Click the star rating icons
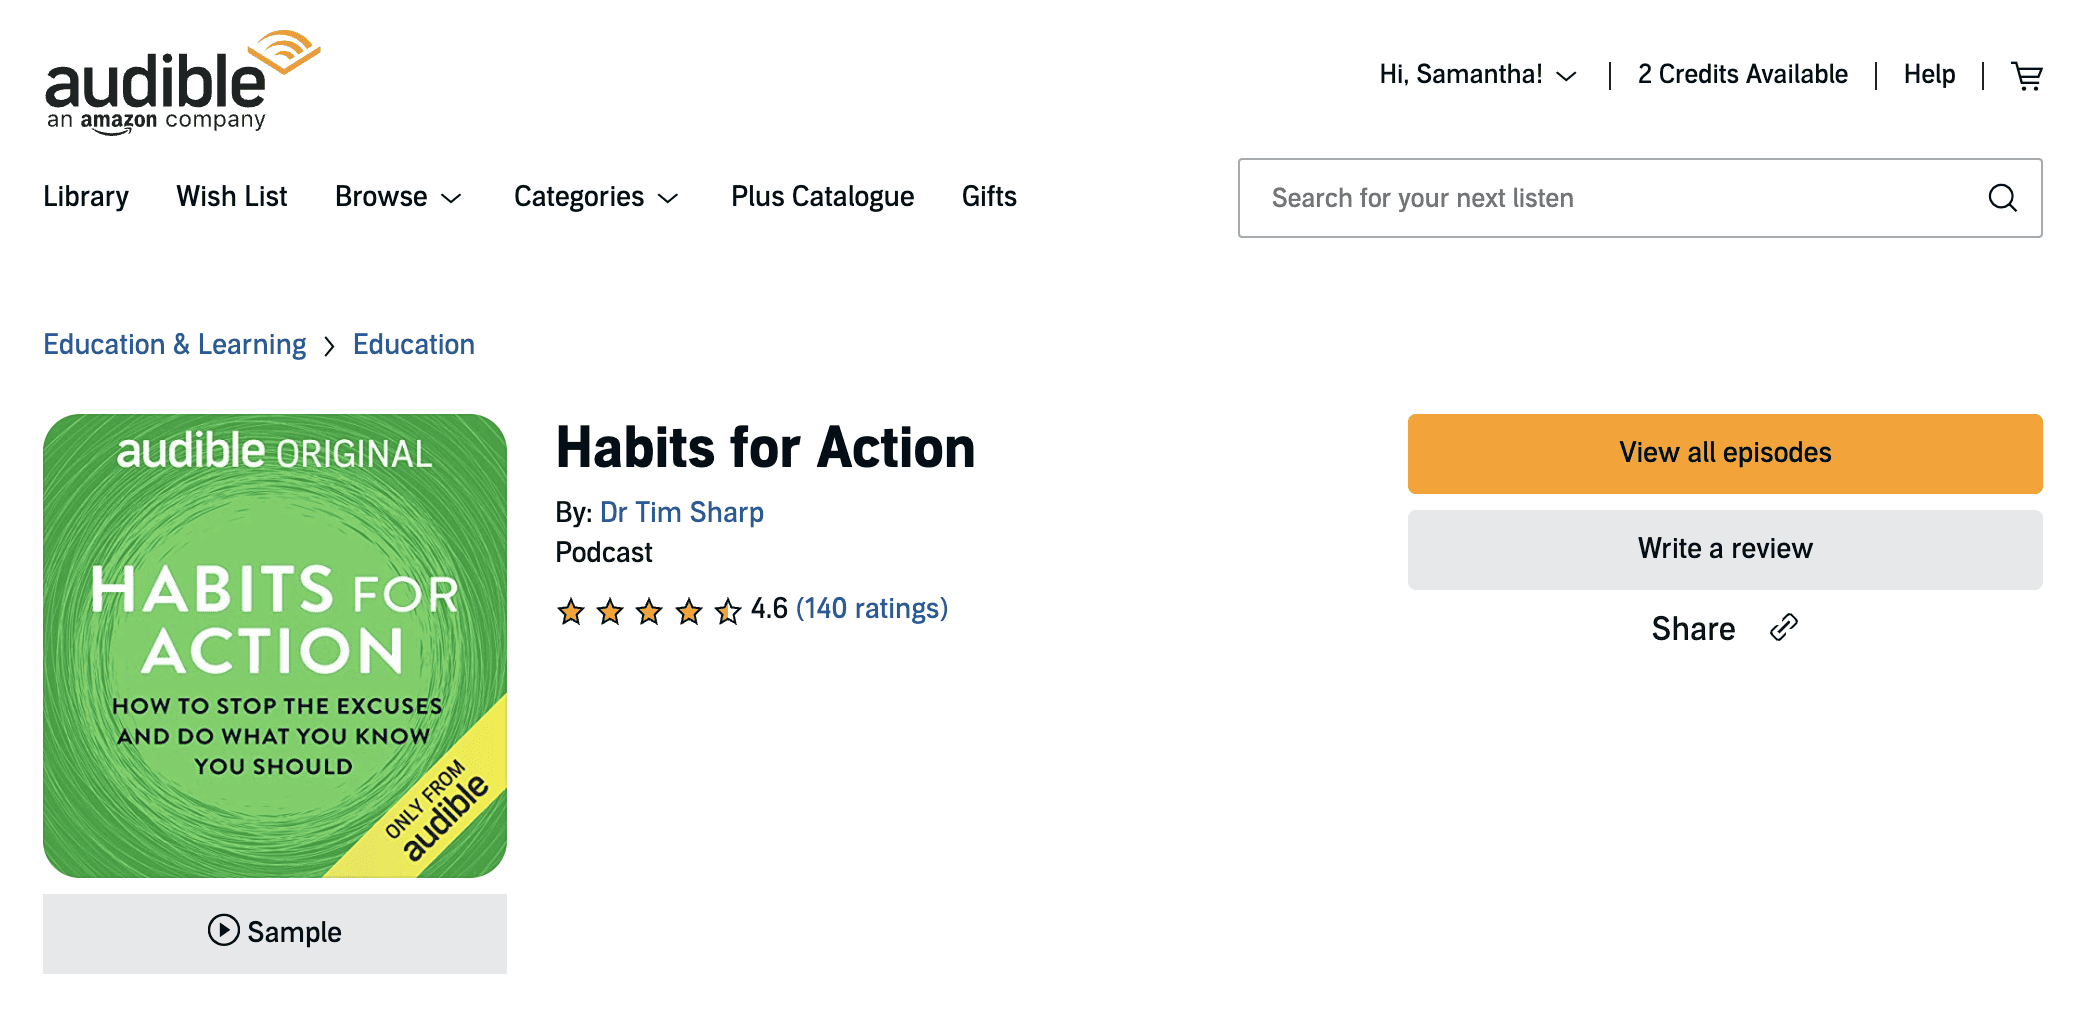 tap(649, 610)
